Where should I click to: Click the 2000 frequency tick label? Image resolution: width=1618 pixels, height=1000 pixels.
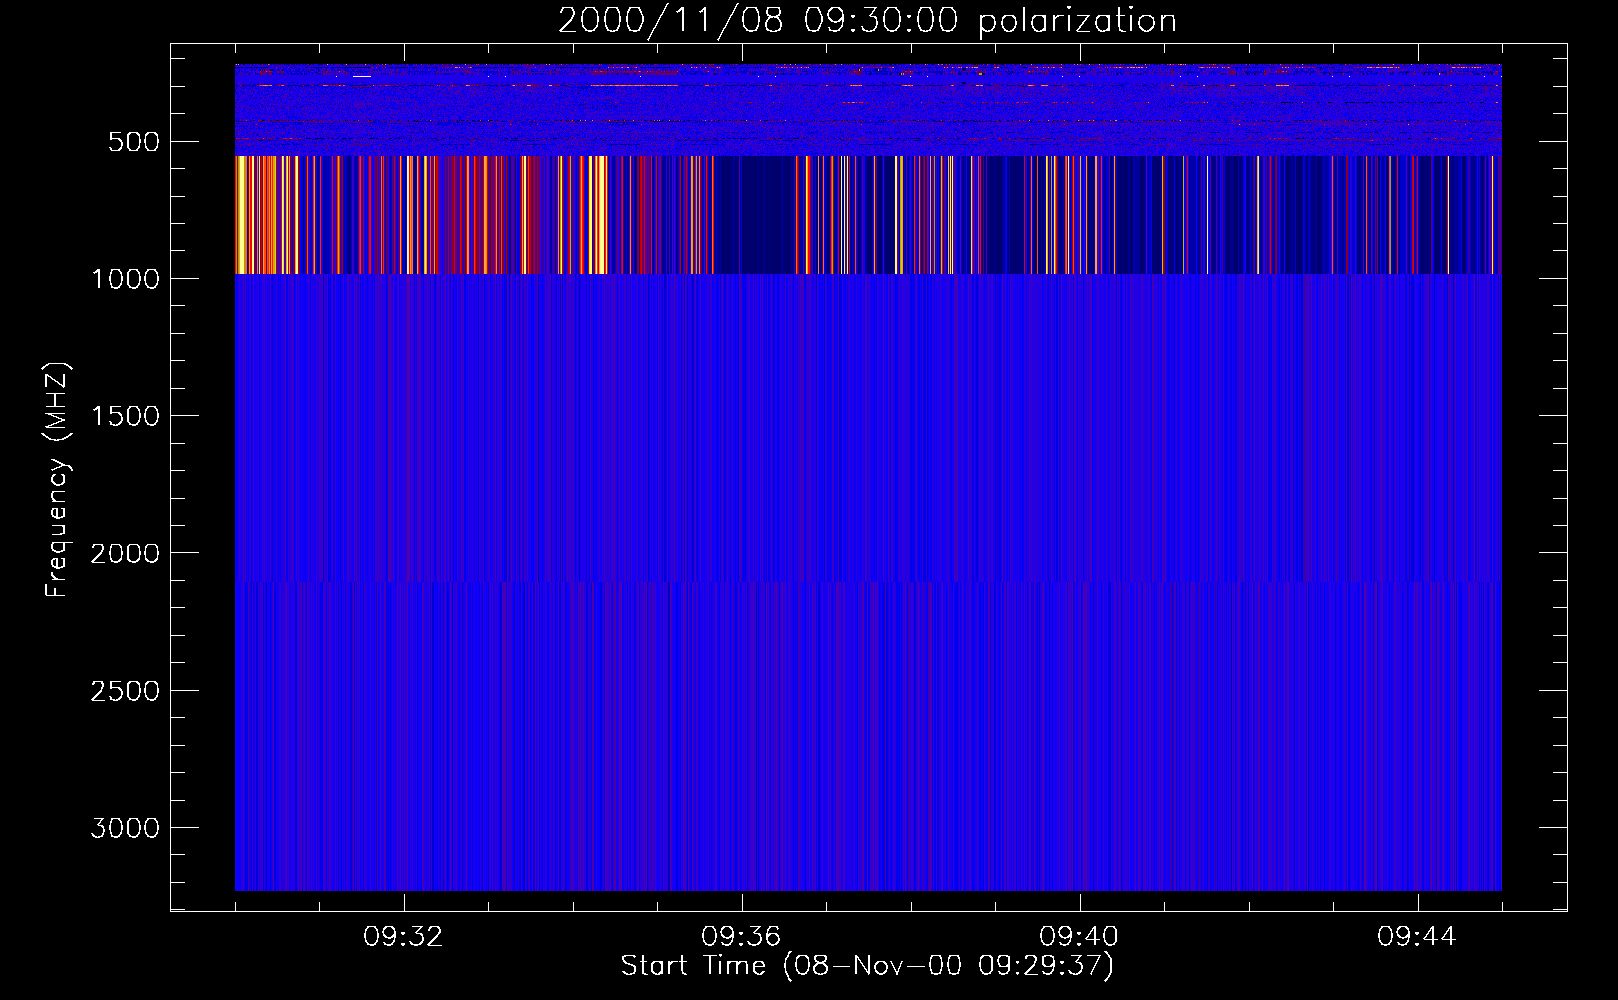[125, 553]
